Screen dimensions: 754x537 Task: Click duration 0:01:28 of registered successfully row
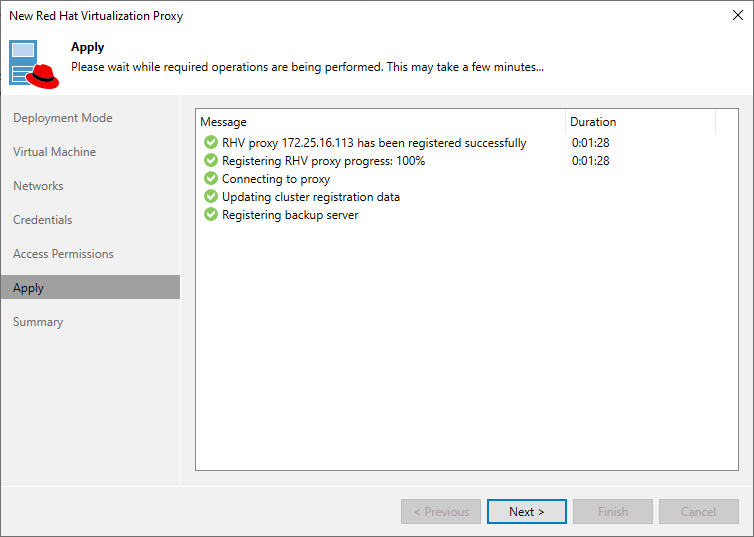[x=591, y=143]
